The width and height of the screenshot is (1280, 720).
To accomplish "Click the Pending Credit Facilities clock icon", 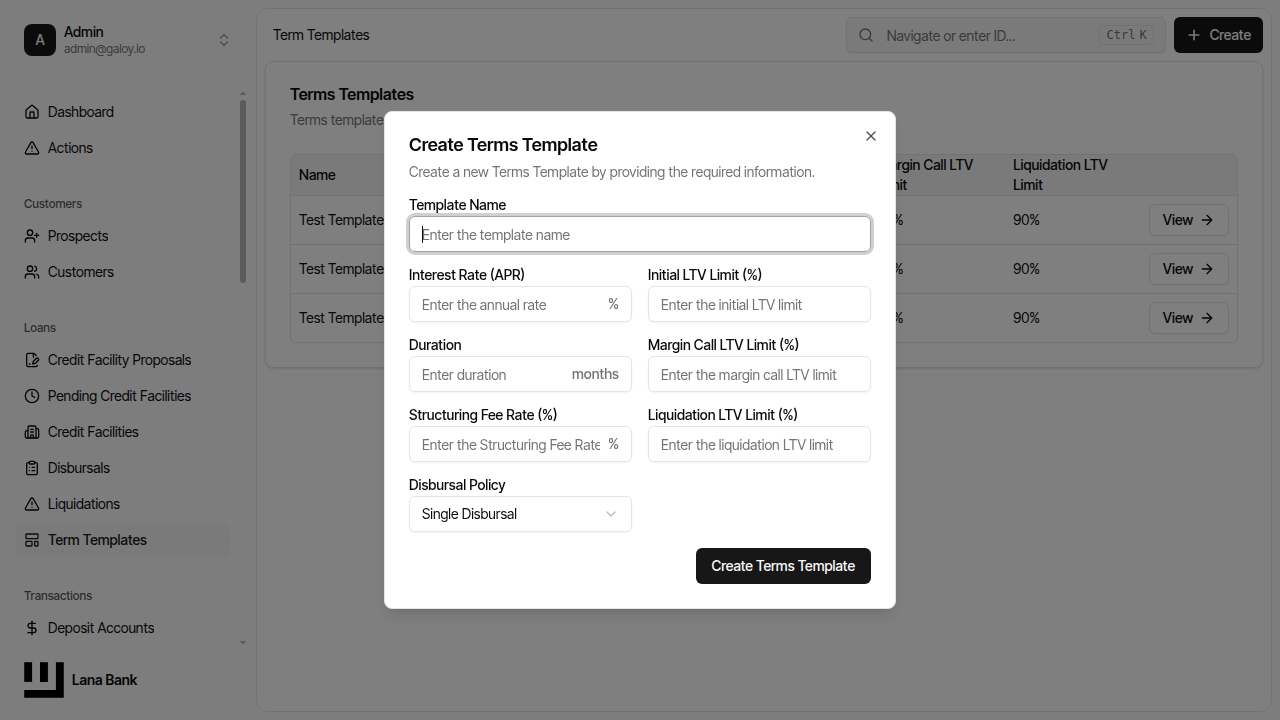I will click(32, 396).
